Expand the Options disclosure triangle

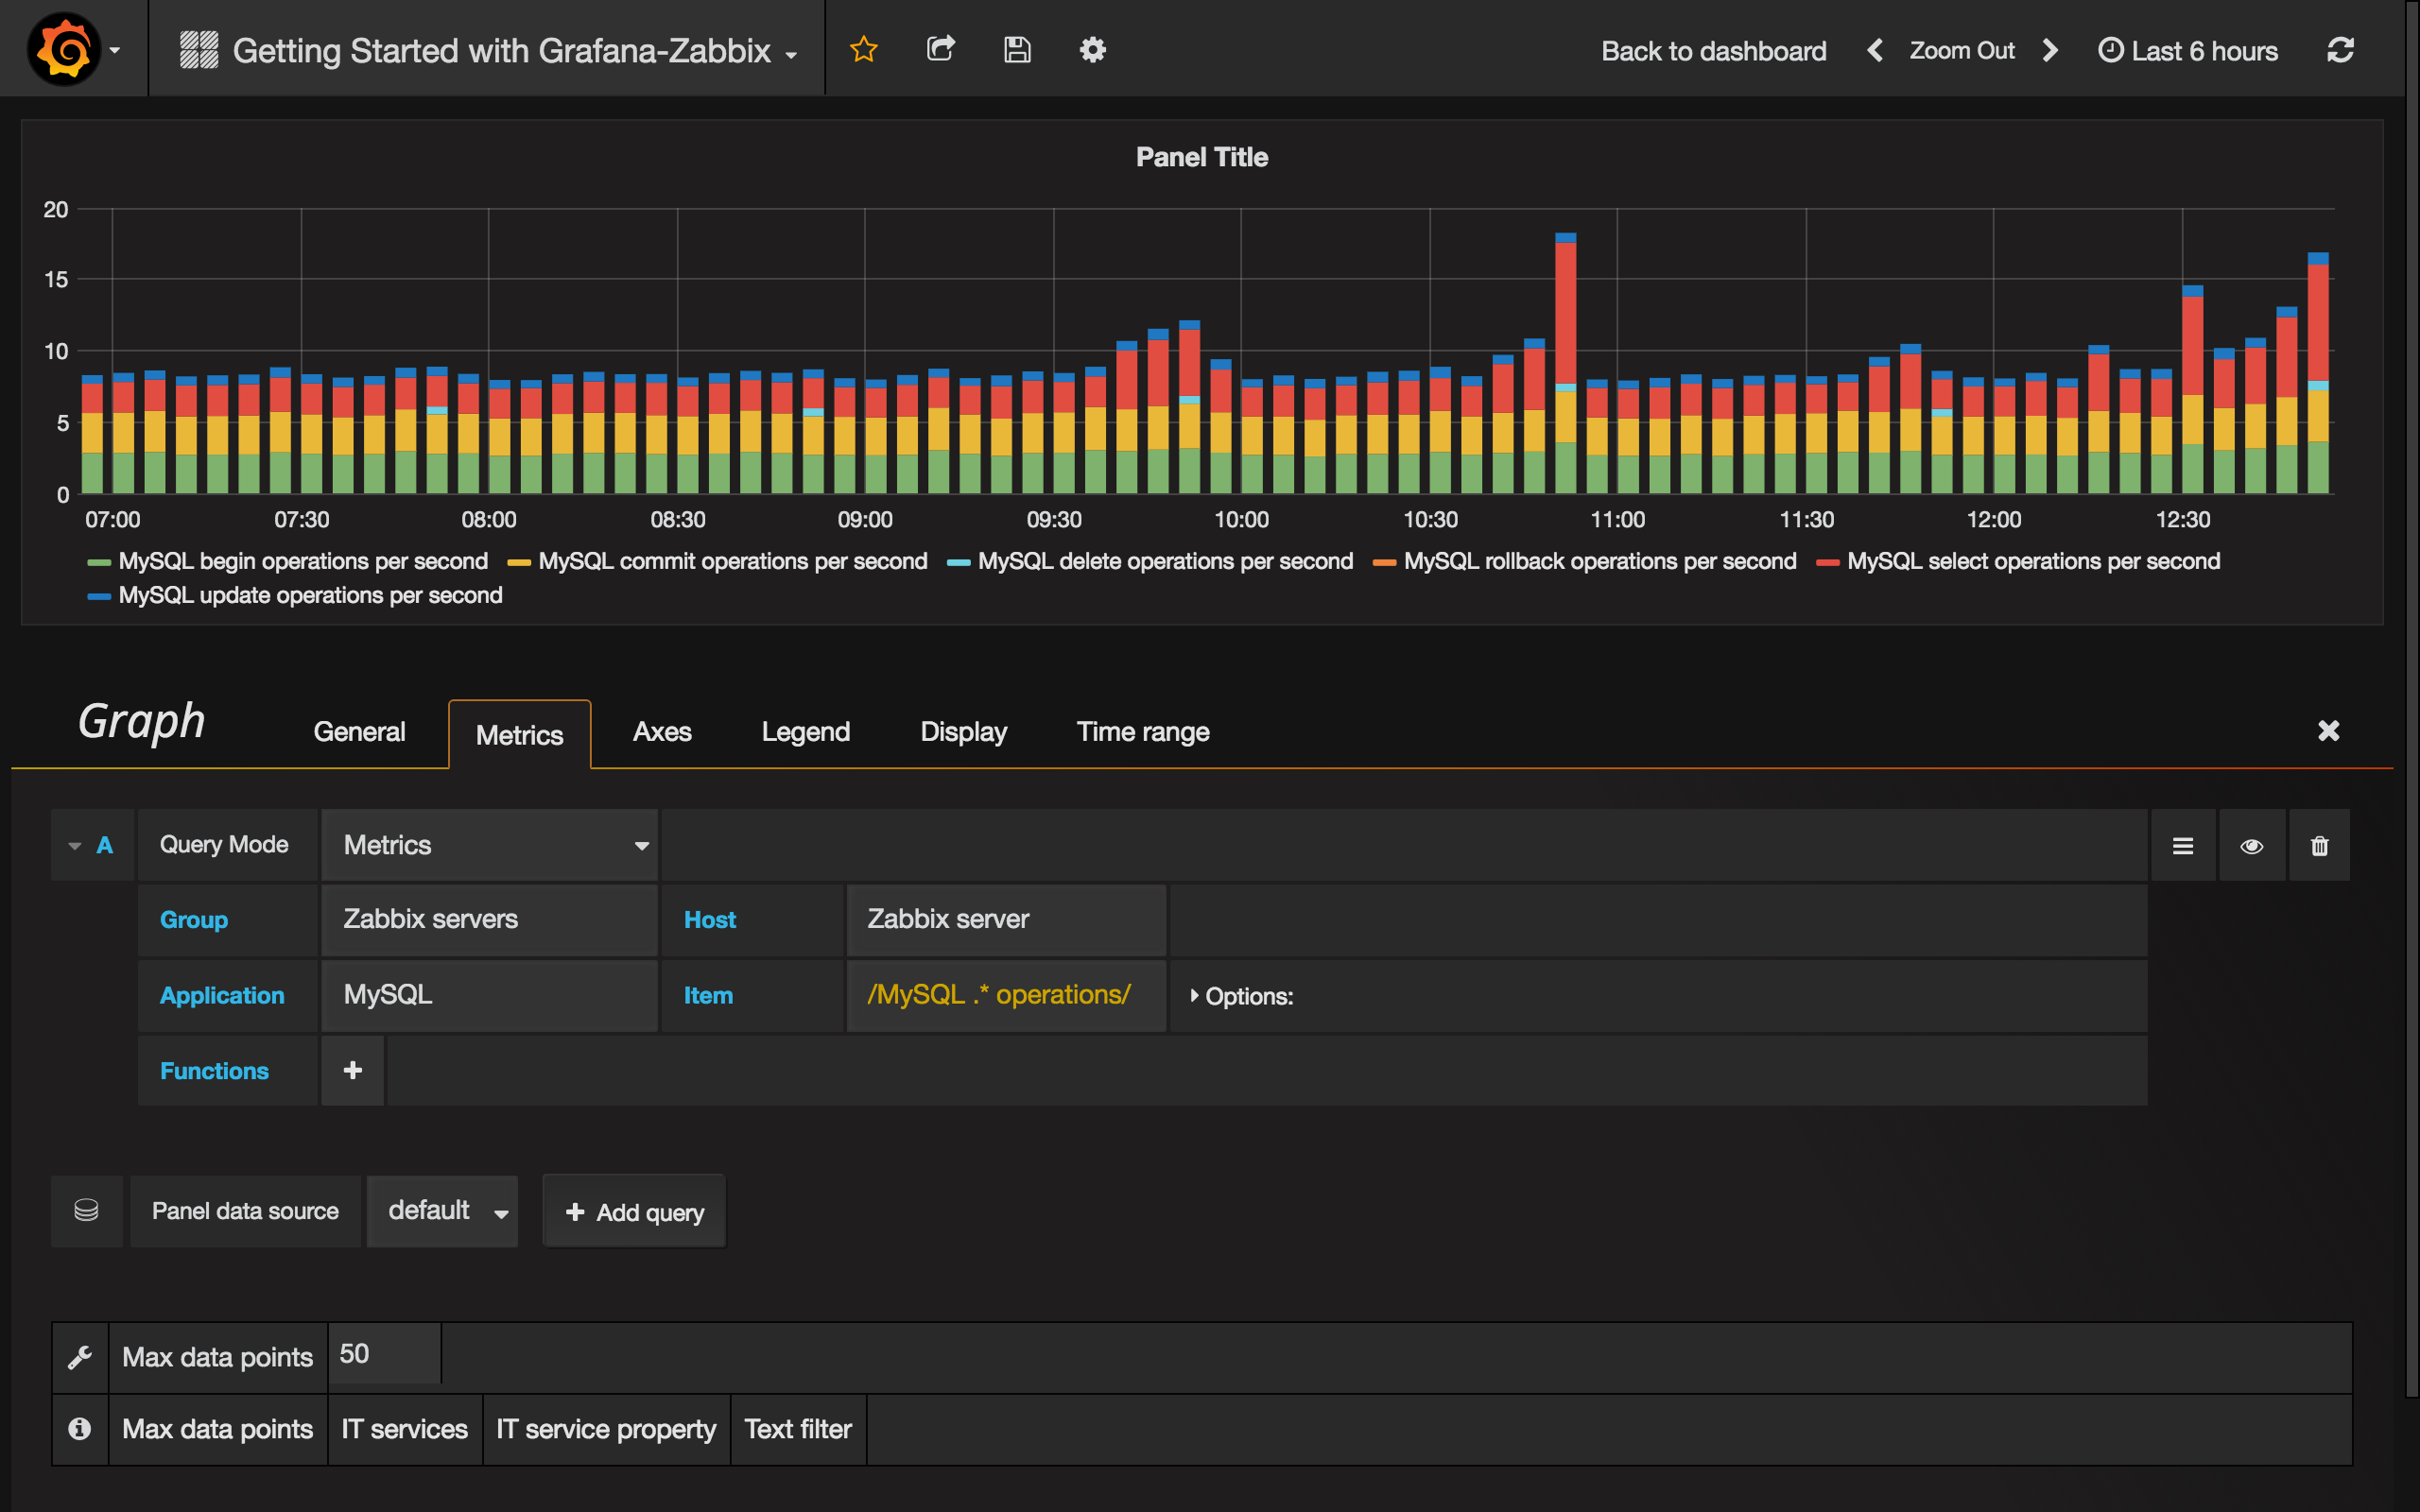click(1194, 995)
